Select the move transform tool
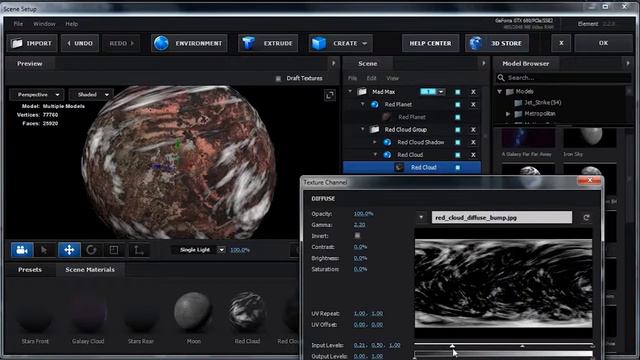 [x=69, y=250]
